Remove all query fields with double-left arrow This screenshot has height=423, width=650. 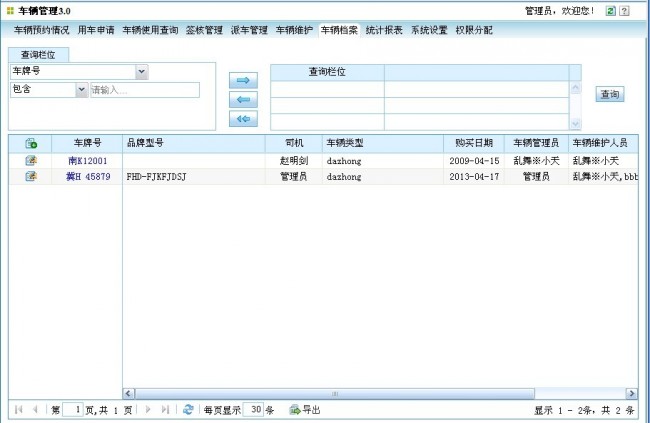click(241, 119)
